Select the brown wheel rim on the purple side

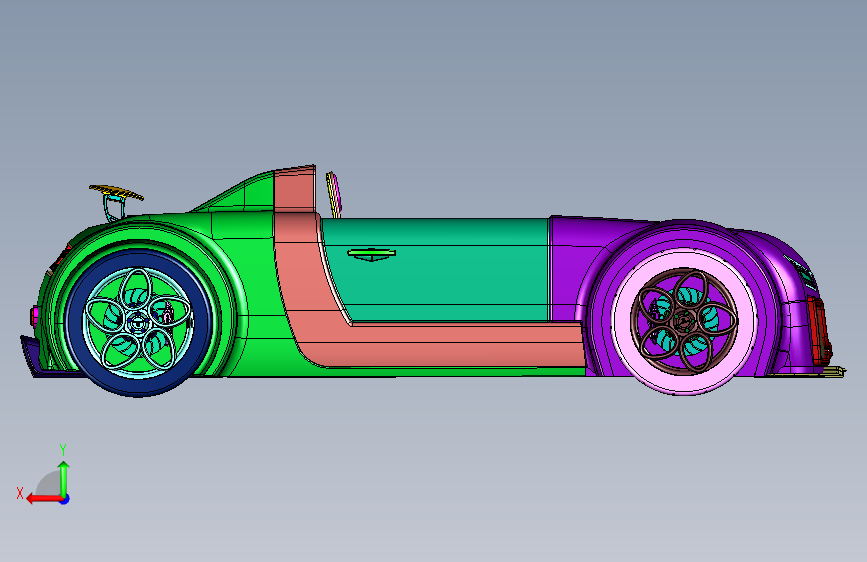(684, 321)
